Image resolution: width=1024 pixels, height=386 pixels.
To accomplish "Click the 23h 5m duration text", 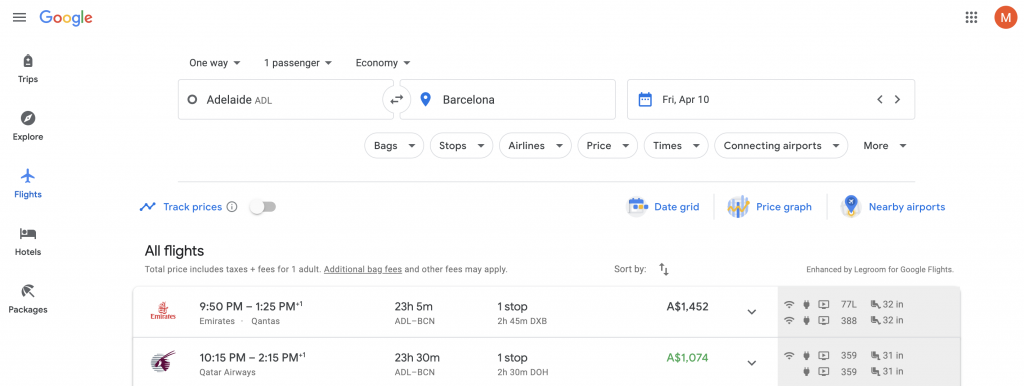I will pyautogui.click(x=413, y=306).
